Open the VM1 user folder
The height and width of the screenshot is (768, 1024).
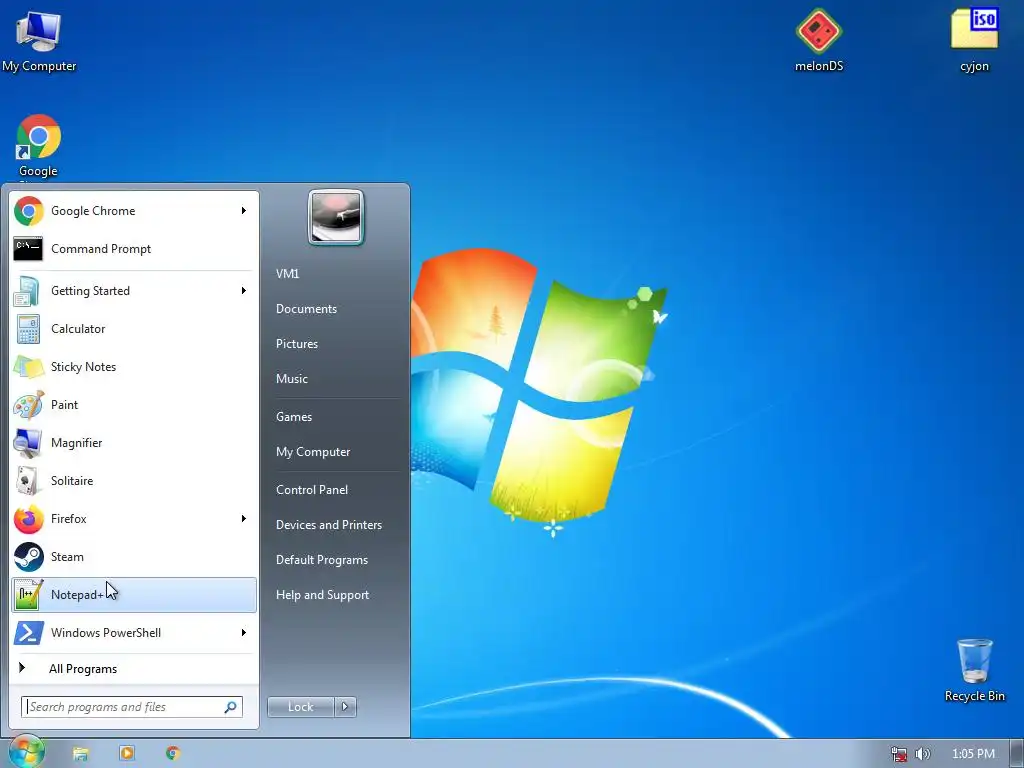click(335, 274)
